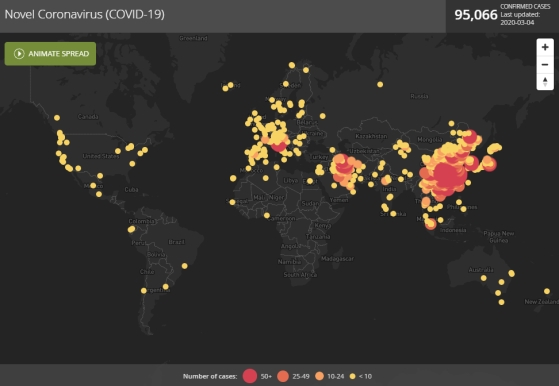Click the Novel Coronavirus (COVID-19) title
Screen dimensions: 559x386
point(84,14)
